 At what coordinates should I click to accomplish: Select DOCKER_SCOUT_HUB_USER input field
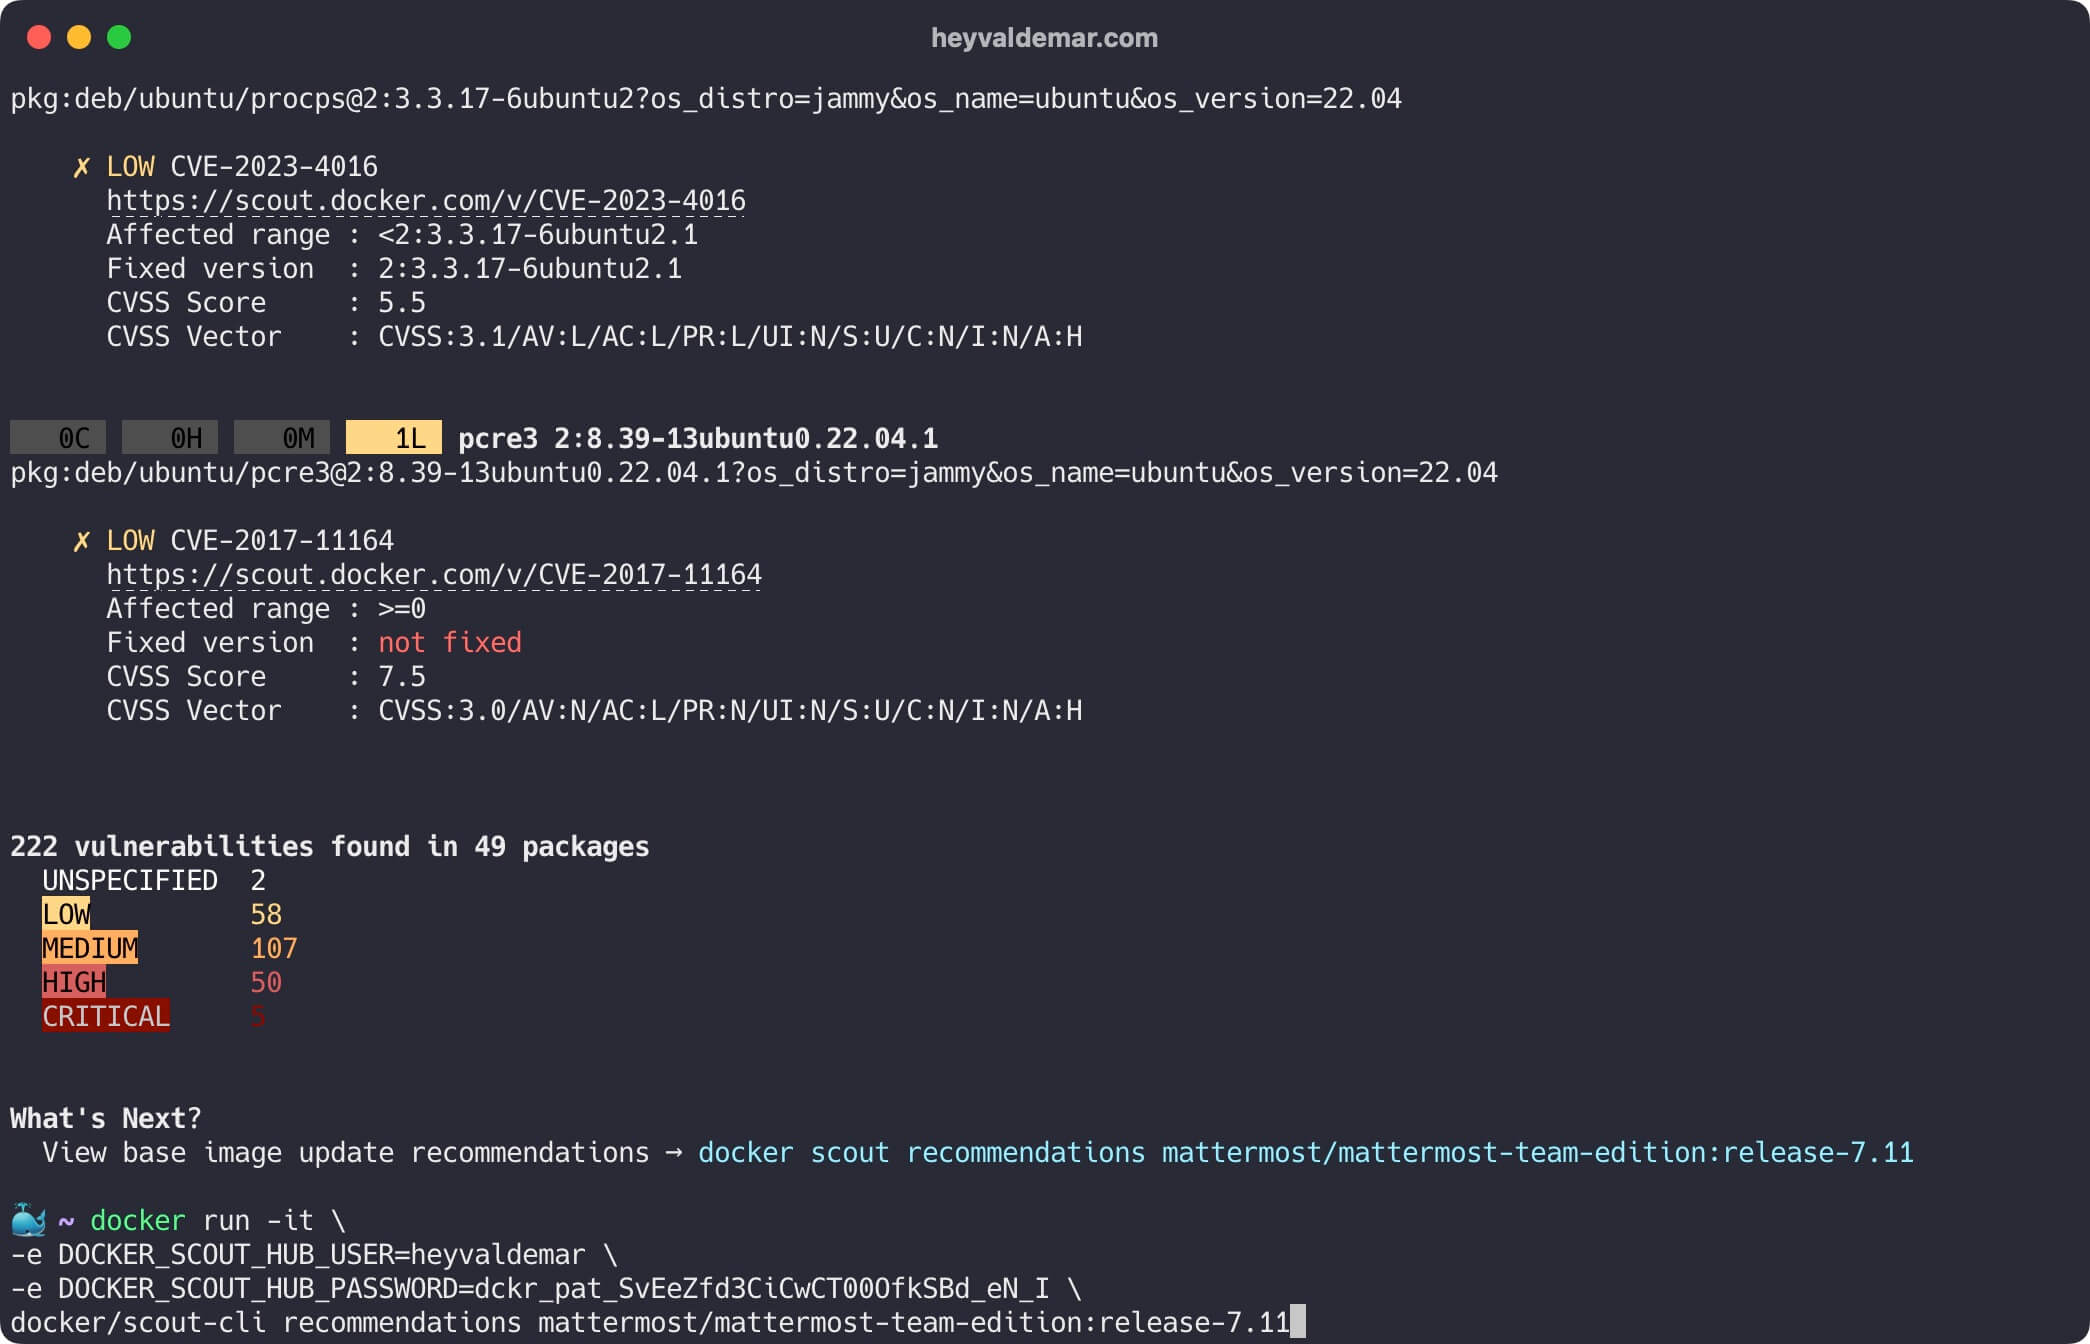(459, 1253)
